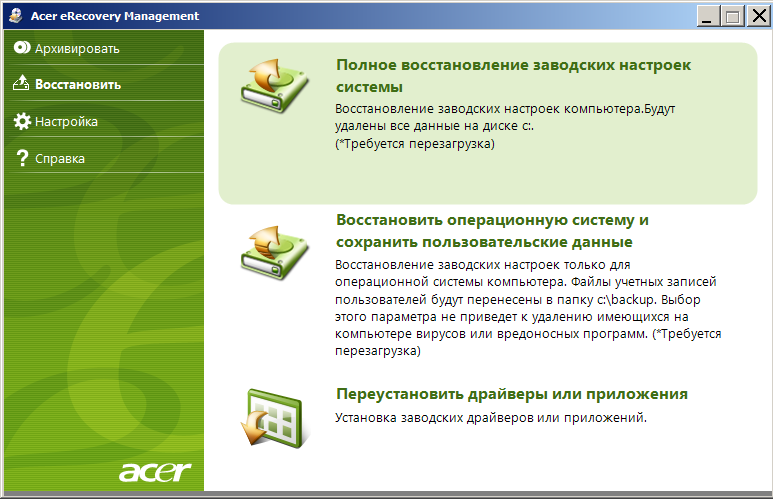Minimize the eRecovery Management window

point(708,16)
